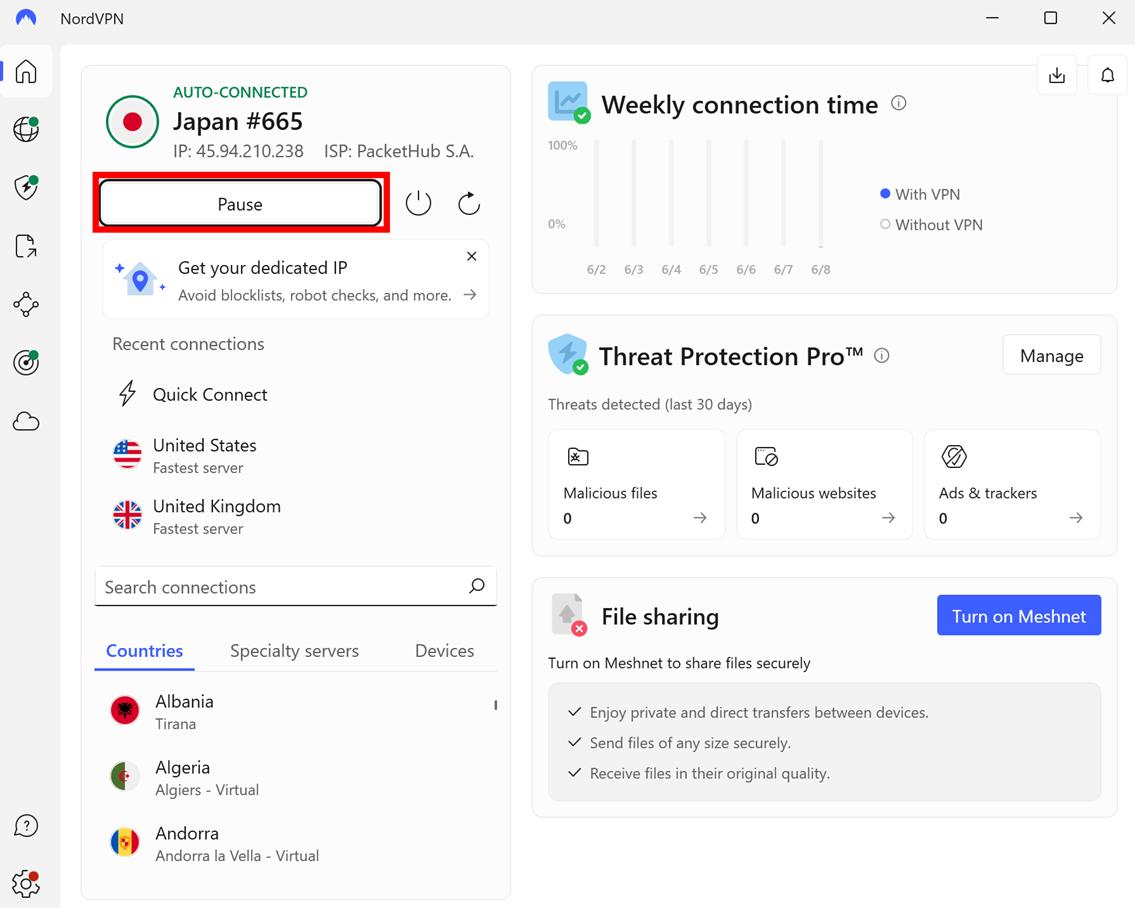1135x908 pixels.
Task: Connect to United States fastest server
Action: pyautogui.click(x=295, y=455)
